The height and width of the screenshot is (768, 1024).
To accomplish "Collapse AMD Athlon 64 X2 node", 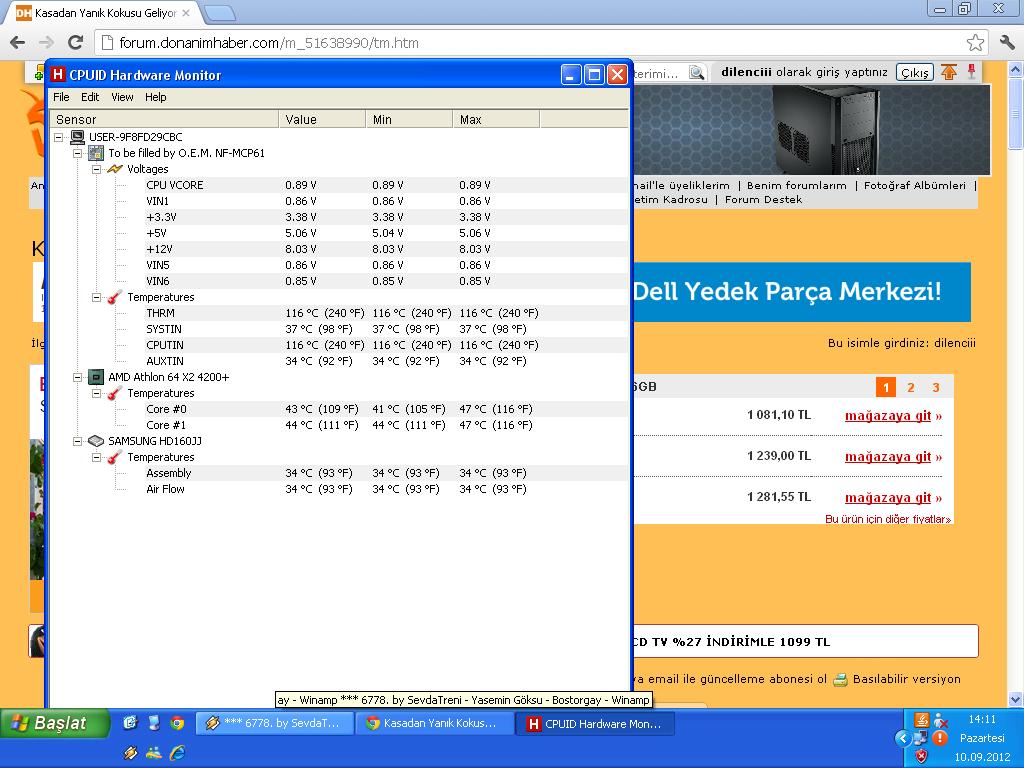I will (x=78, y=377).
